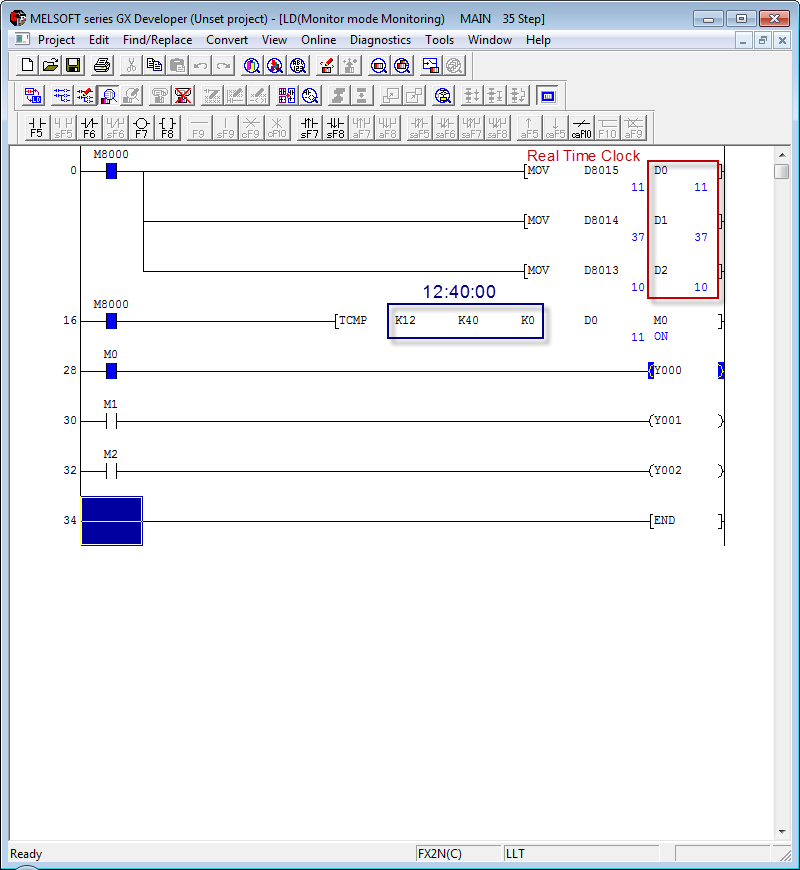Select the Closed Contact F6 ladder symbol
This screenshot has height=870, width=800.
(x=89, y=127)
